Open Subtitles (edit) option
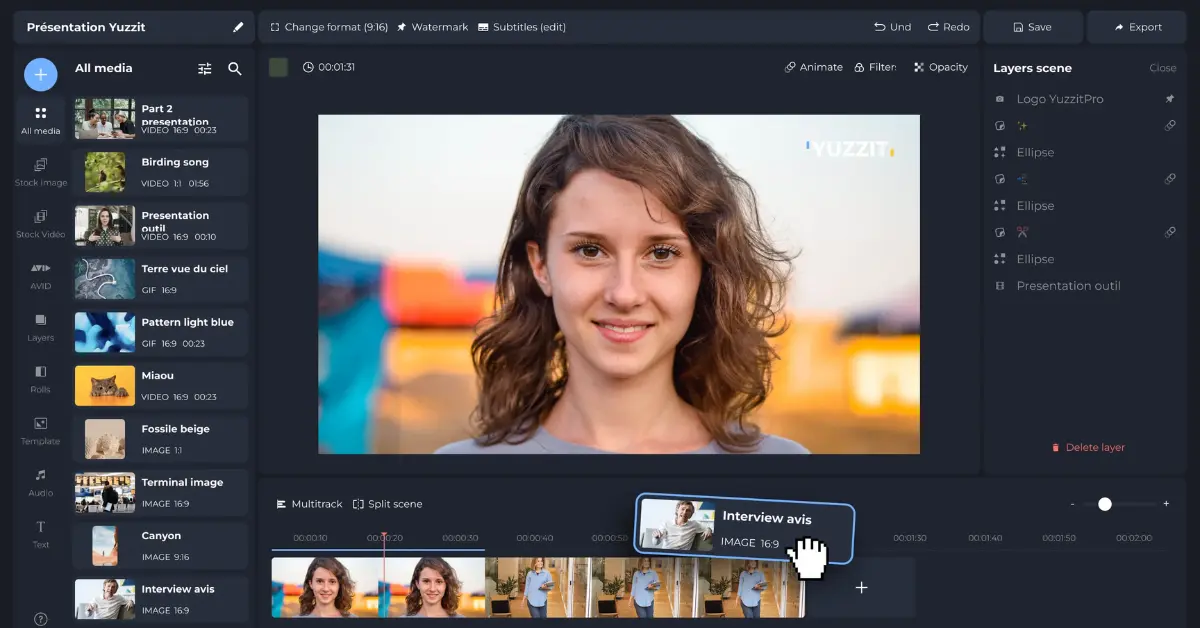Screen dimensions: 1200x628 click(x=522, y=27)
